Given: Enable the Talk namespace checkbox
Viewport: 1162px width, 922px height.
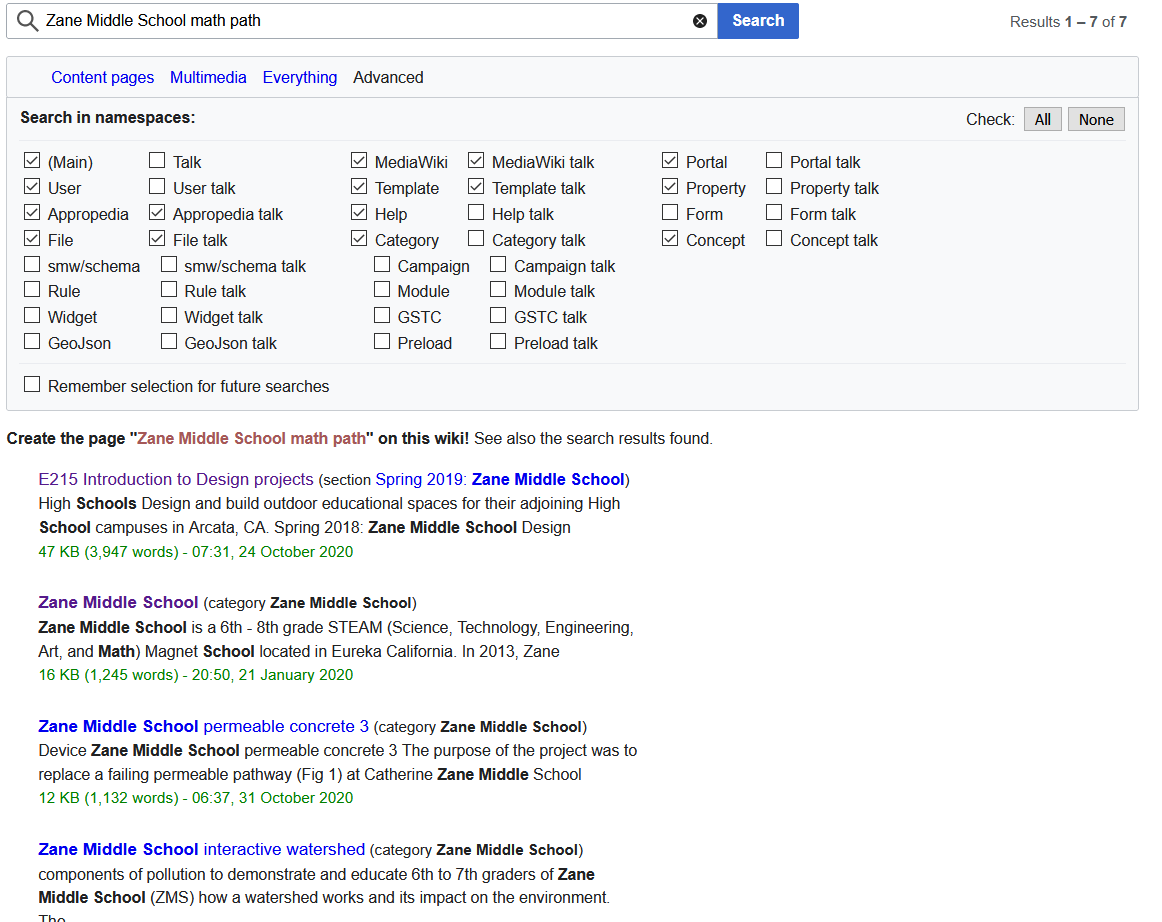Looking at the screenshot, I should click(x=157, y=161).
